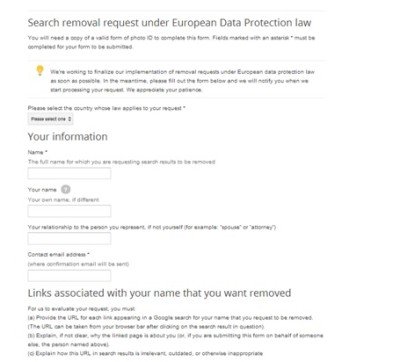Click the yellow lightbulb notice icon
400x362 pixels.
[40, 71]
